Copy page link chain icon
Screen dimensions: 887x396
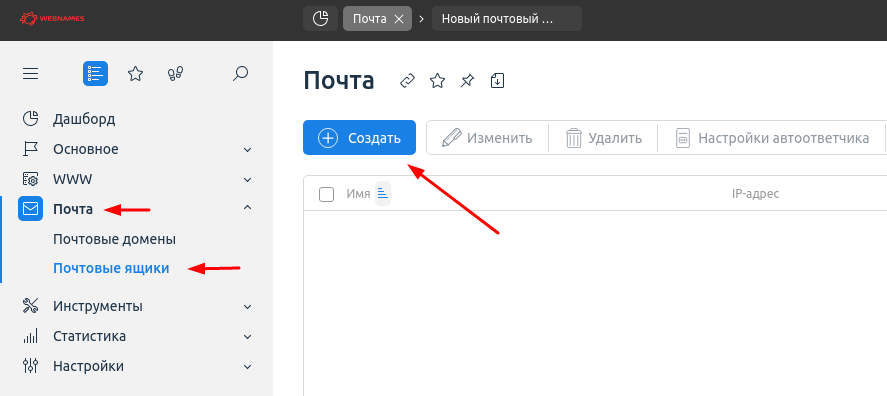click(407, 81)
